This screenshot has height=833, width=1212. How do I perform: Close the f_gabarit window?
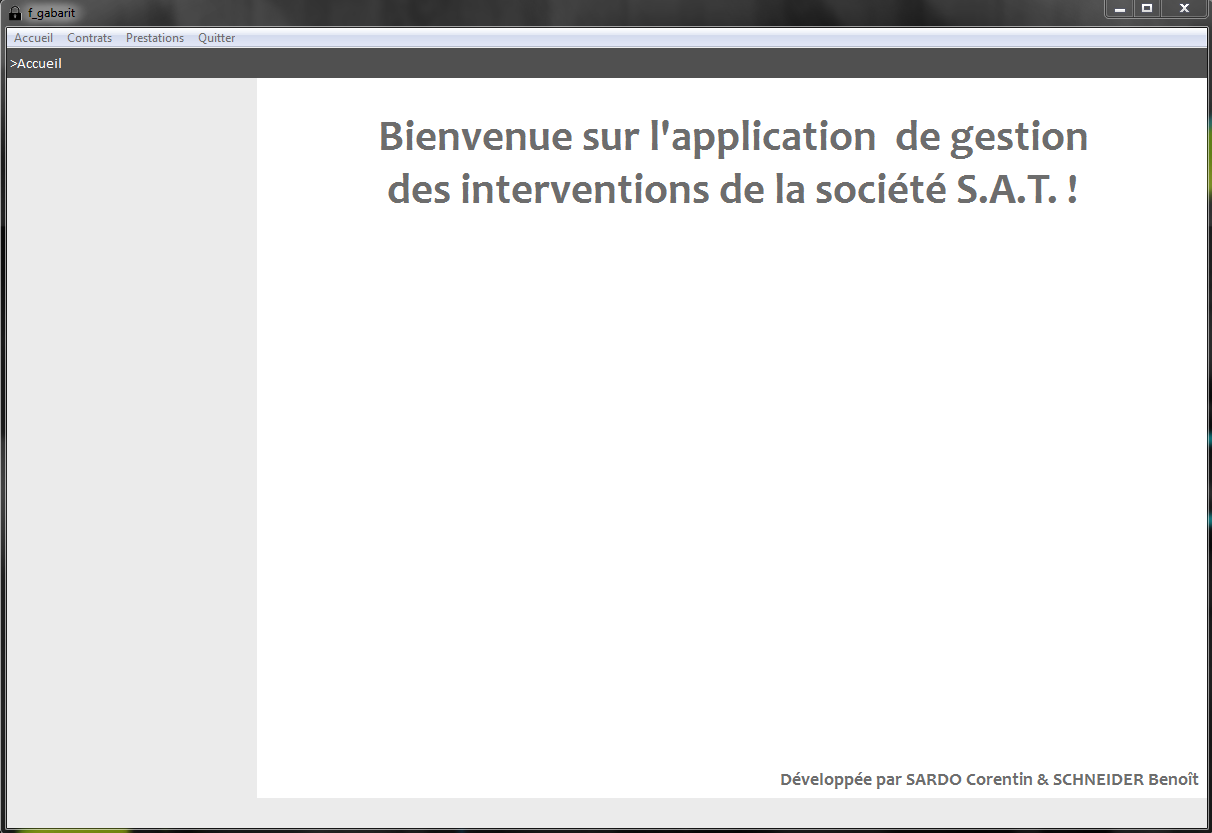1184,9
